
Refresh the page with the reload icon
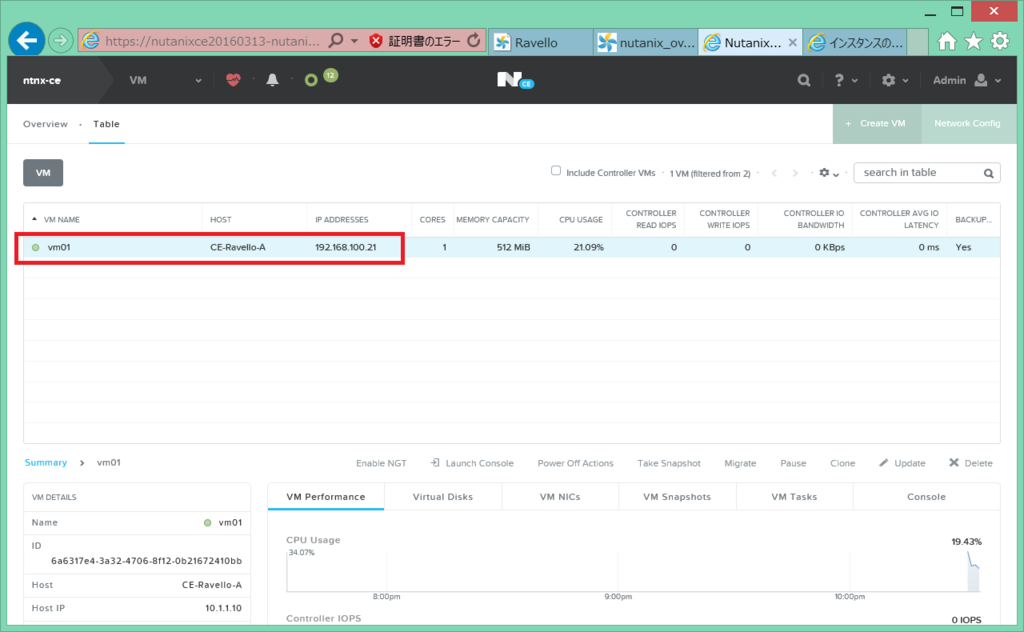coord(473,40)
